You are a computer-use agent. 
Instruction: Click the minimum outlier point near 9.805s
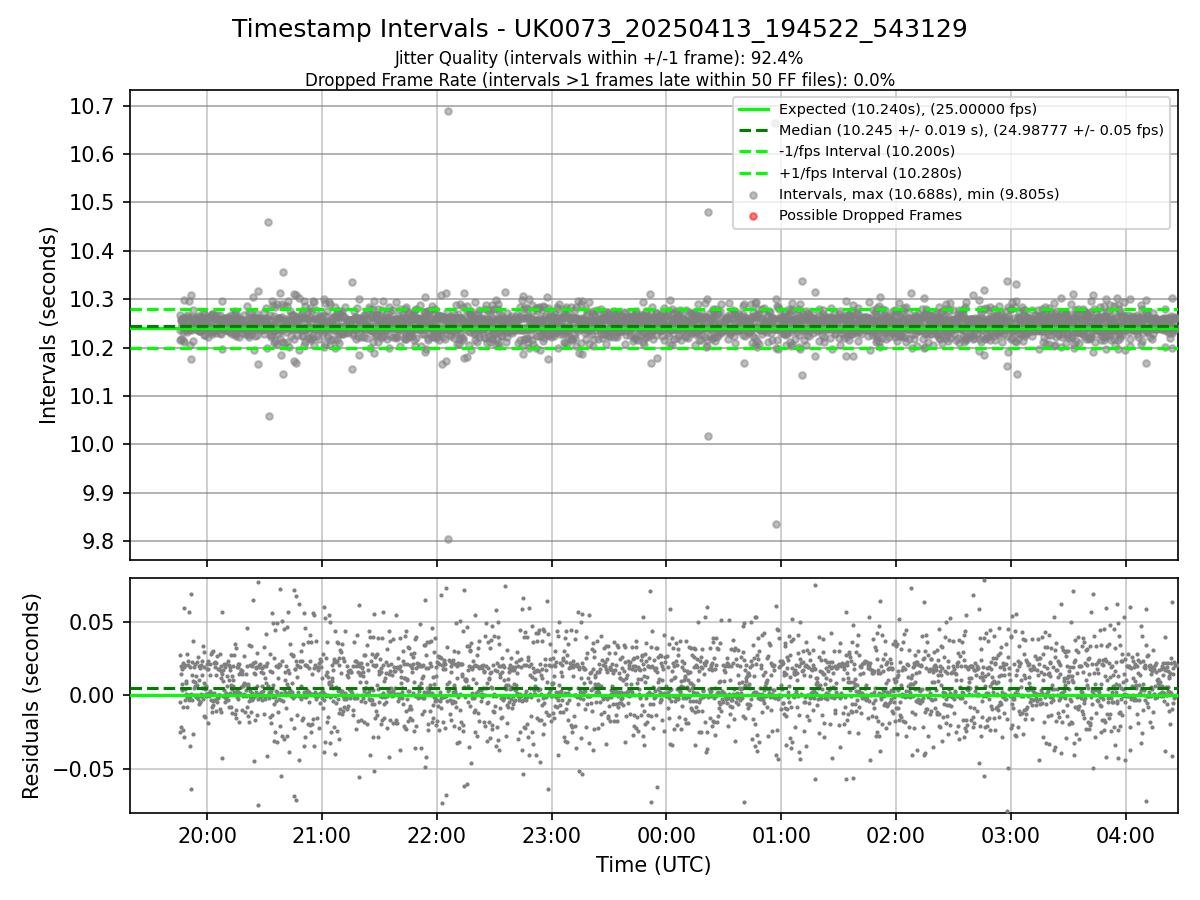(x=448, y=539)
